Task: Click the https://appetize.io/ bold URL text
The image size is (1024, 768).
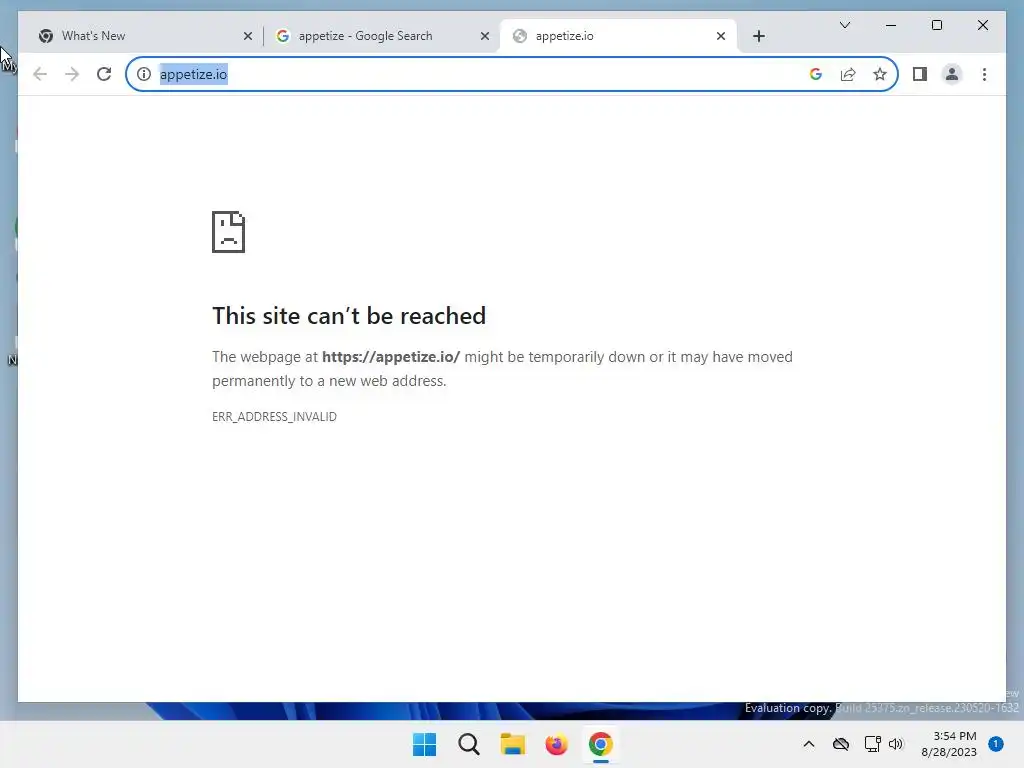Action: pyautogui.click(x=391, y=357)
